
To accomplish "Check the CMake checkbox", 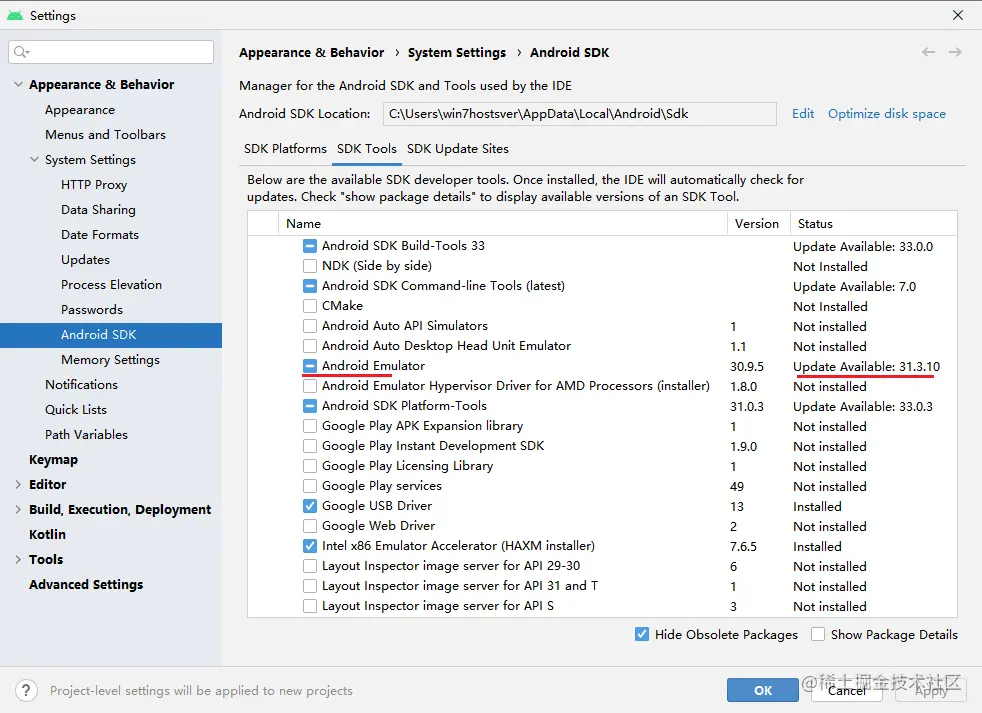I will (309, 306).
